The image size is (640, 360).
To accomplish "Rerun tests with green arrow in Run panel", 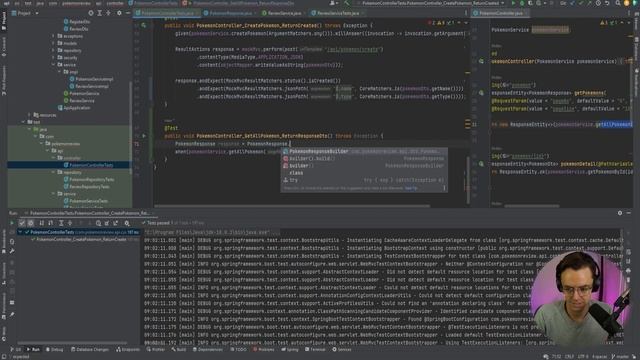I will [12, 223].
